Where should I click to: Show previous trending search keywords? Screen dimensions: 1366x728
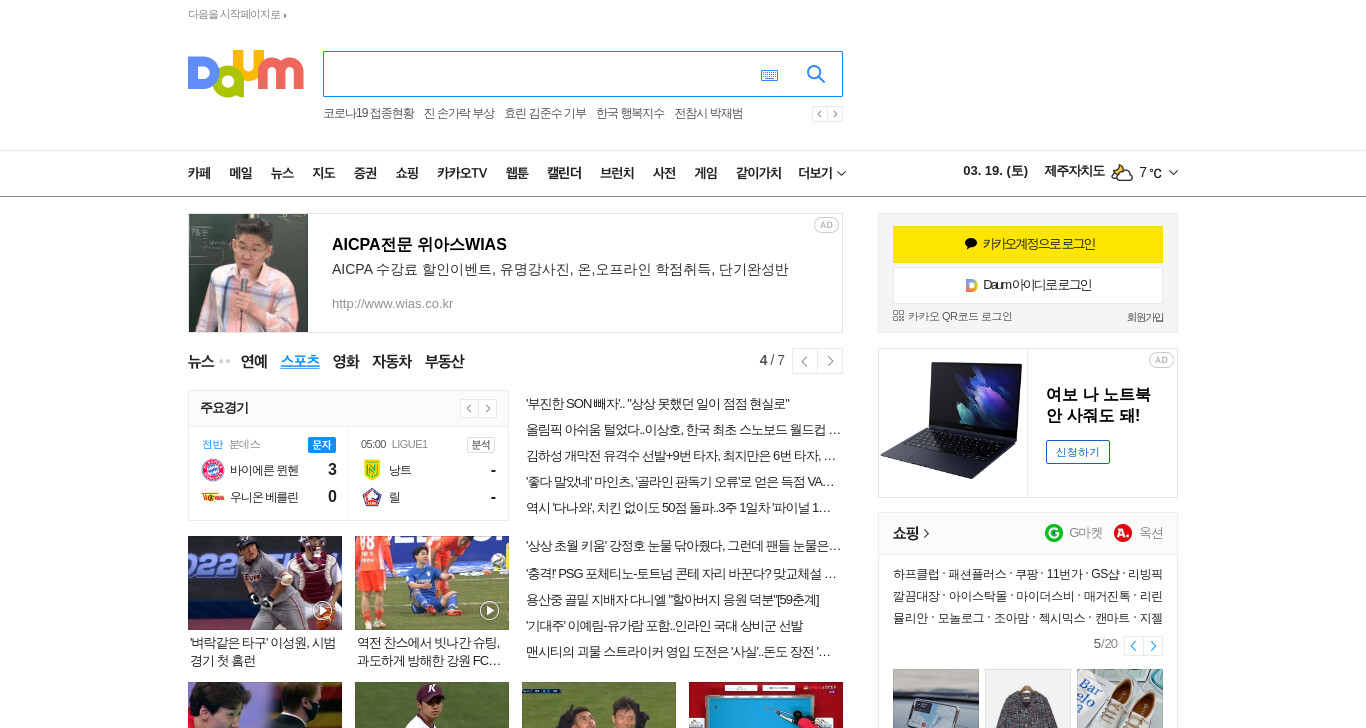coord(819,114)
